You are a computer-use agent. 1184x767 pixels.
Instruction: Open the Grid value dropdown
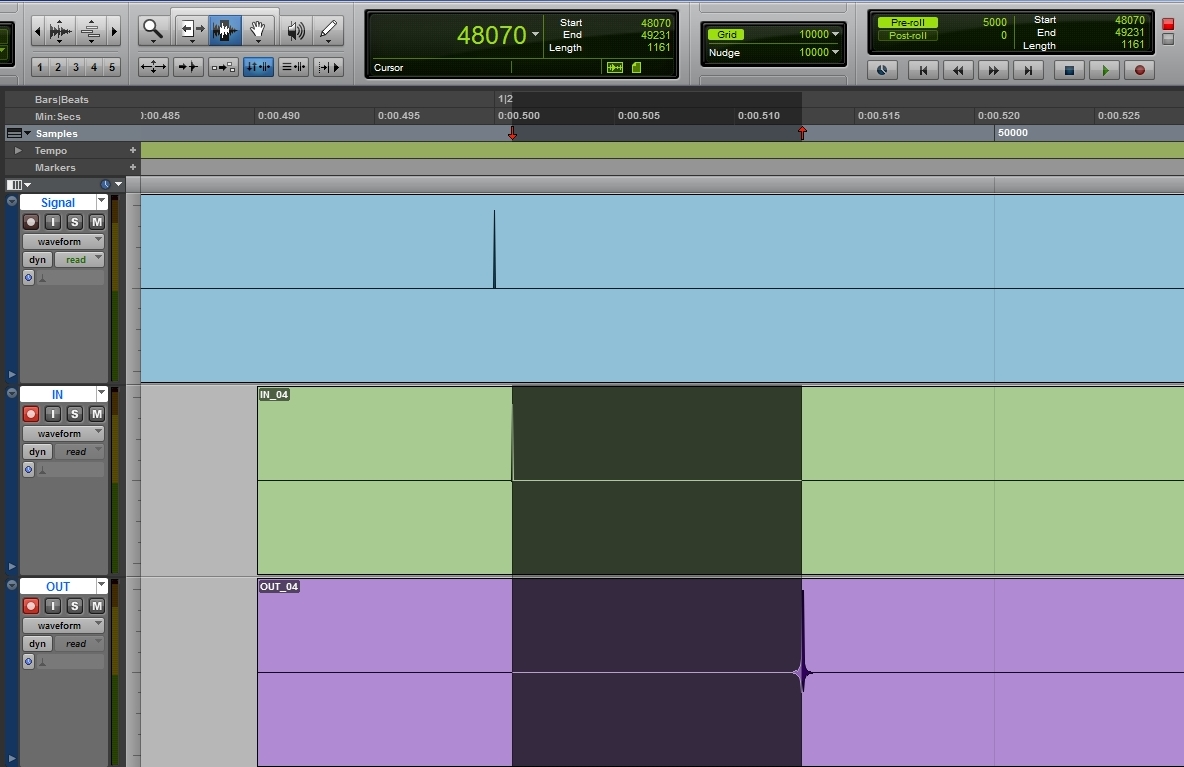pos(835,34)
